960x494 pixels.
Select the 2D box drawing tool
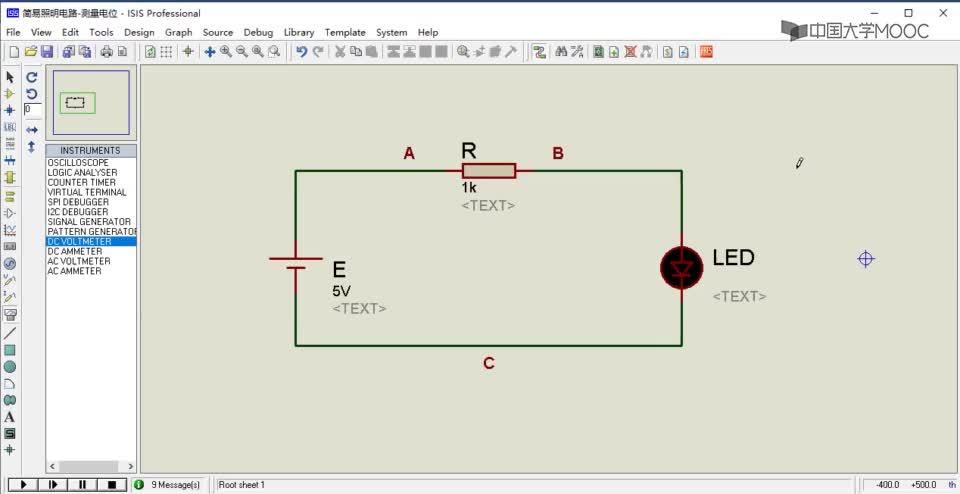9,350
